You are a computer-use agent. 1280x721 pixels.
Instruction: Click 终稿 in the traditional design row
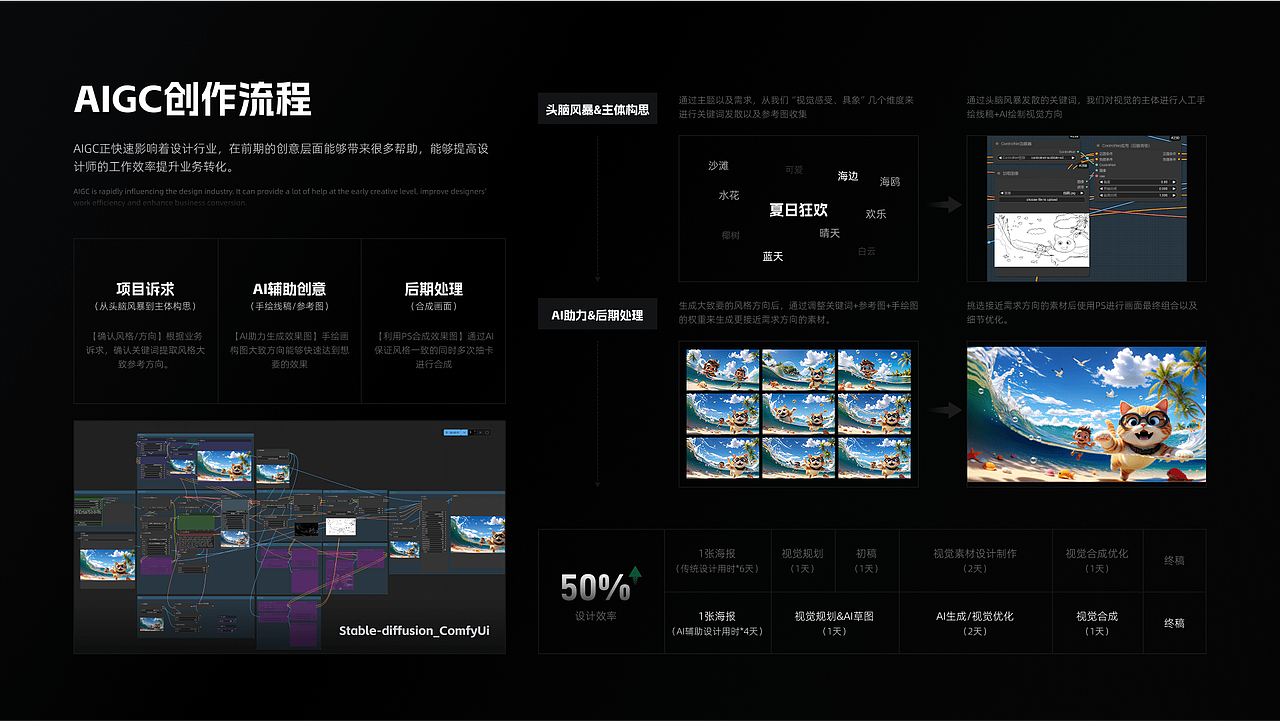click(1174, 561)
